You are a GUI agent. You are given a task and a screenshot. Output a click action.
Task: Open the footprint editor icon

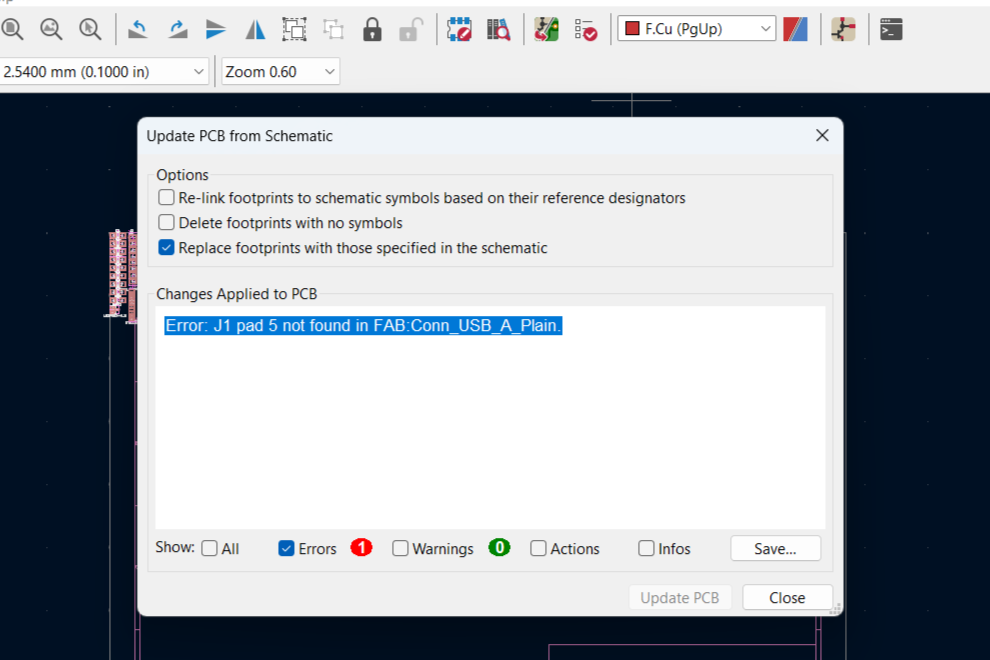click(x=459, y=29)
